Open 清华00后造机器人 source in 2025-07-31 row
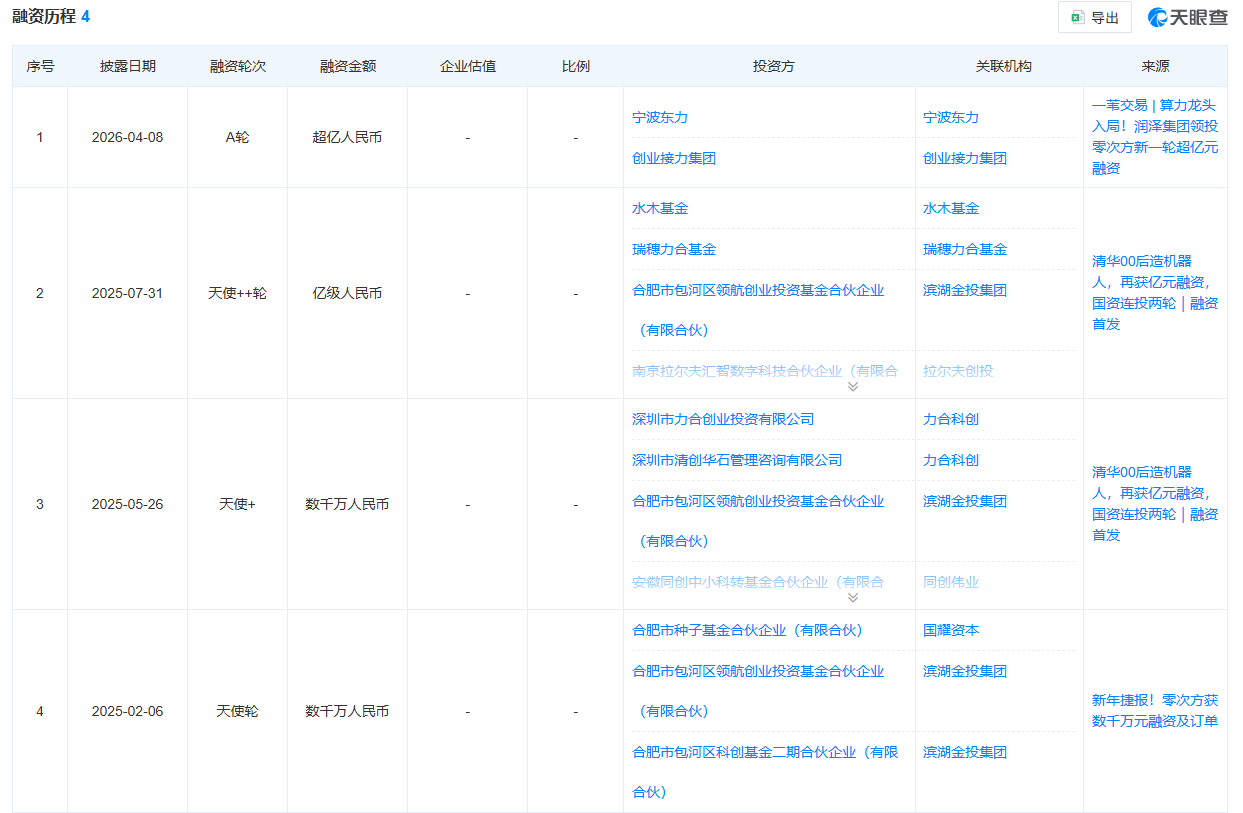The width and height of the screenshot is (1243, 813). point(1155,292)
